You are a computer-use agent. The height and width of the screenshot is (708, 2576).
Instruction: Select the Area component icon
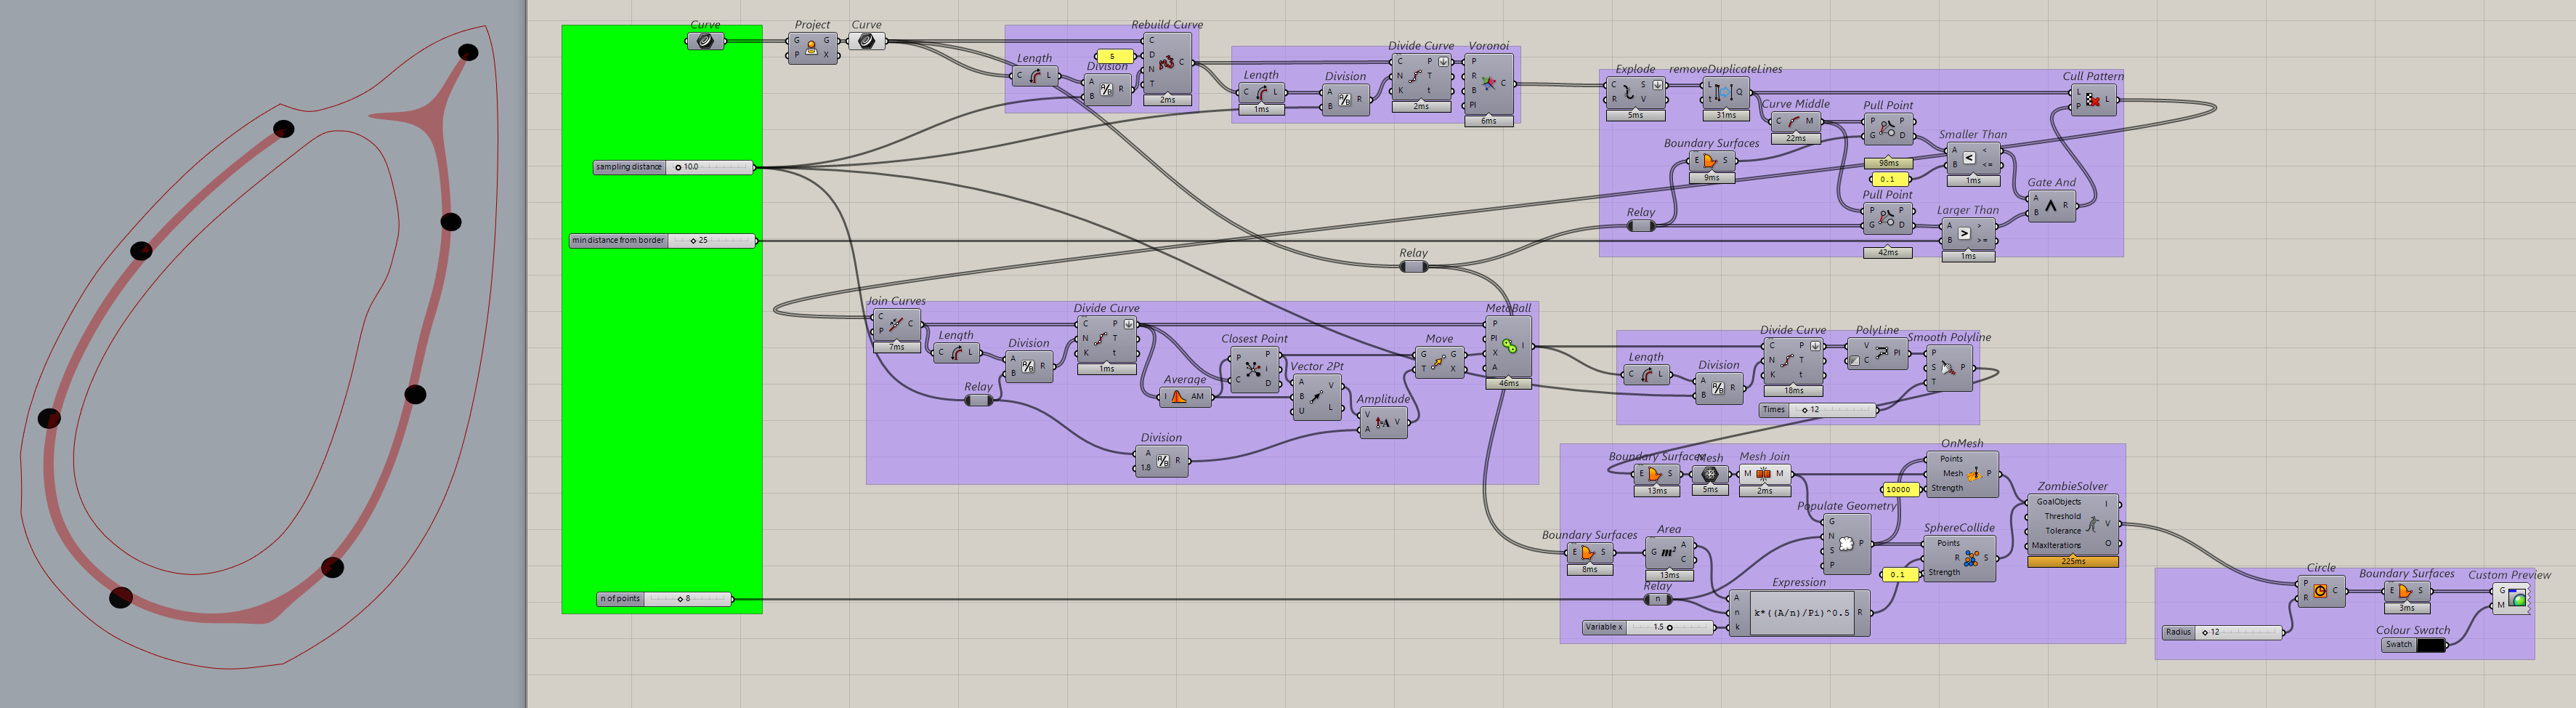point(1667,551)
